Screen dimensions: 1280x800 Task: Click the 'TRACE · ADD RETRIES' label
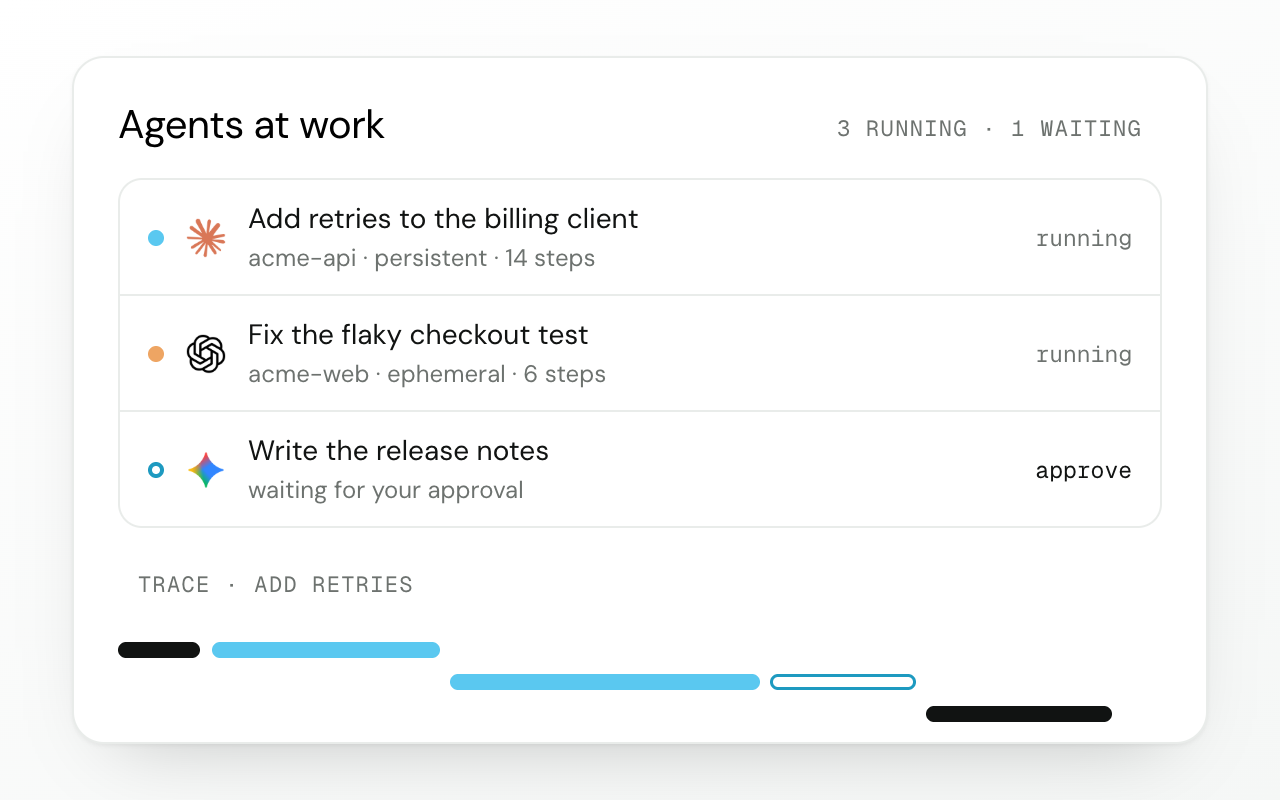[275, 585]
